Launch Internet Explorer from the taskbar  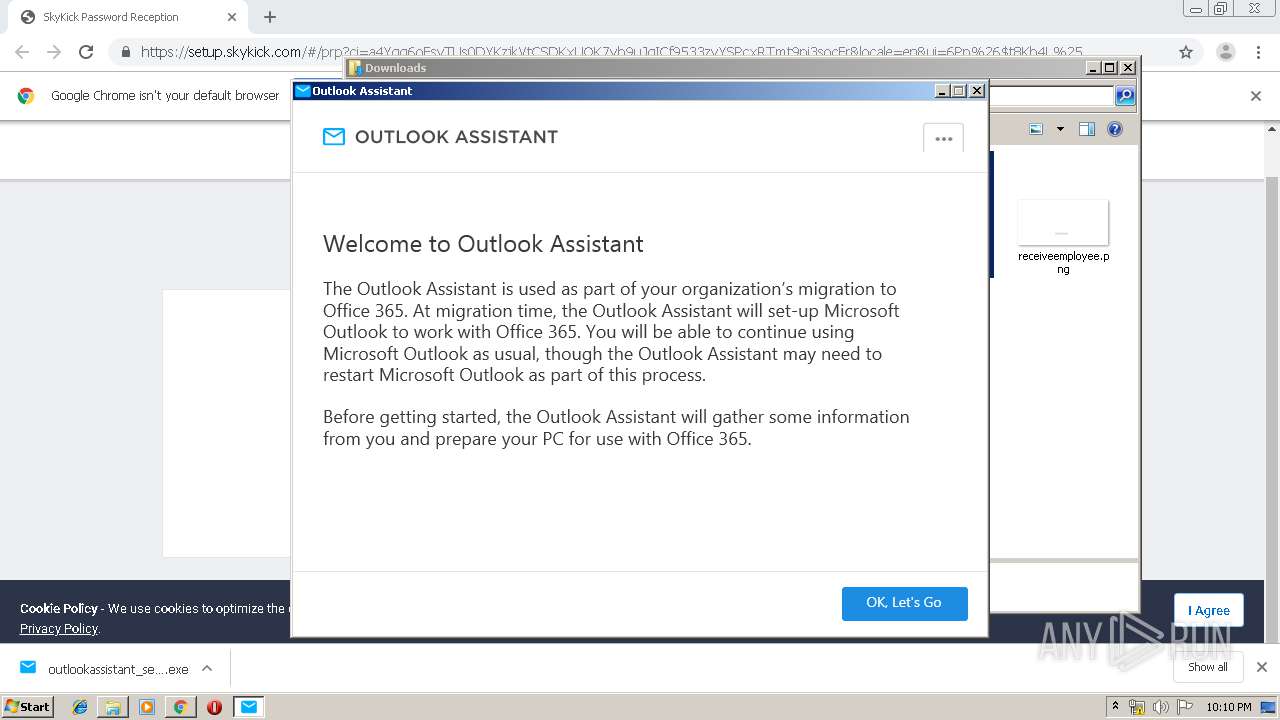coord(80,707)
